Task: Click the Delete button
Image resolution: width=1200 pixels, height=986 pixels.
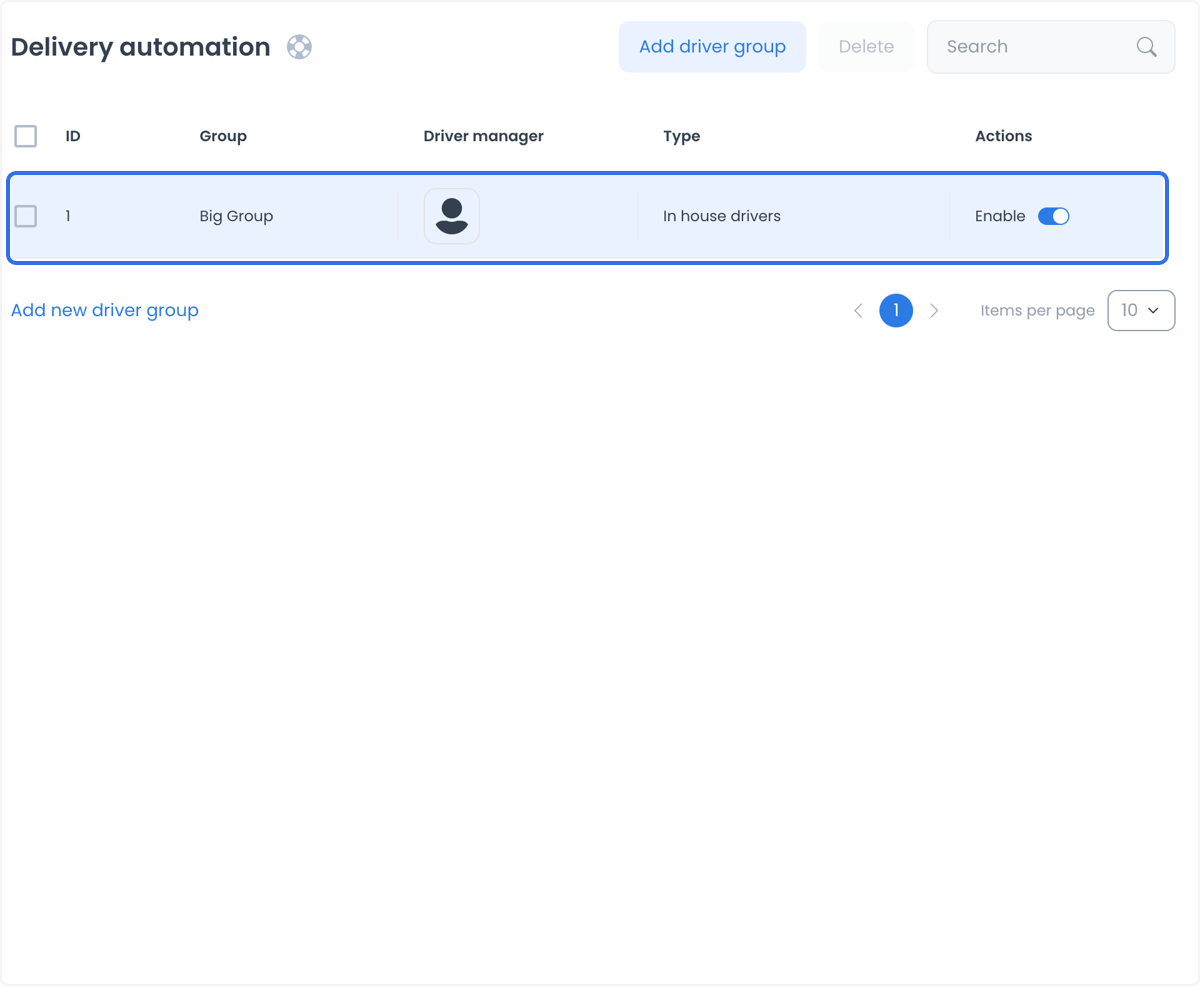Action: [866, 47]
